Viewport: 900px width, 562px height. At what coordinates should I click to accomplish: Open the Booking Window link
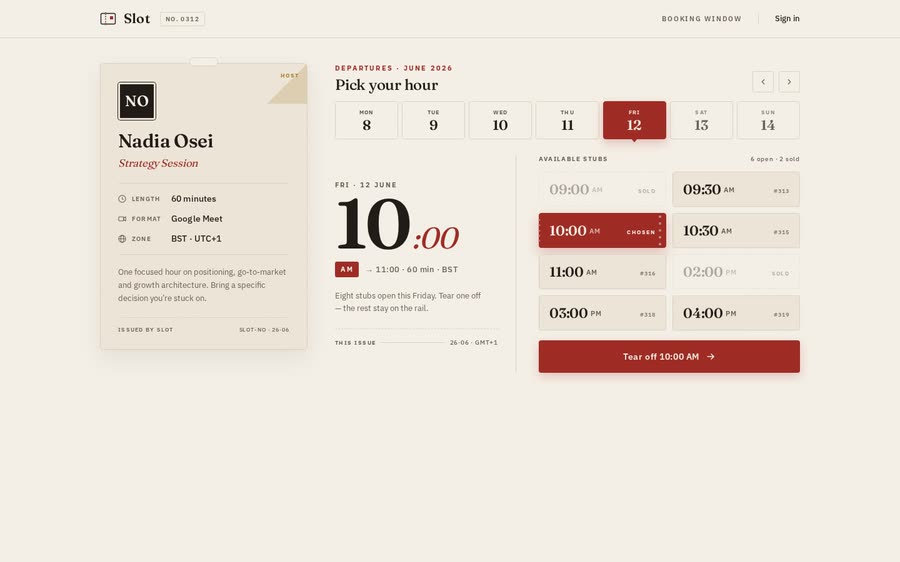[x=701, y=19]
